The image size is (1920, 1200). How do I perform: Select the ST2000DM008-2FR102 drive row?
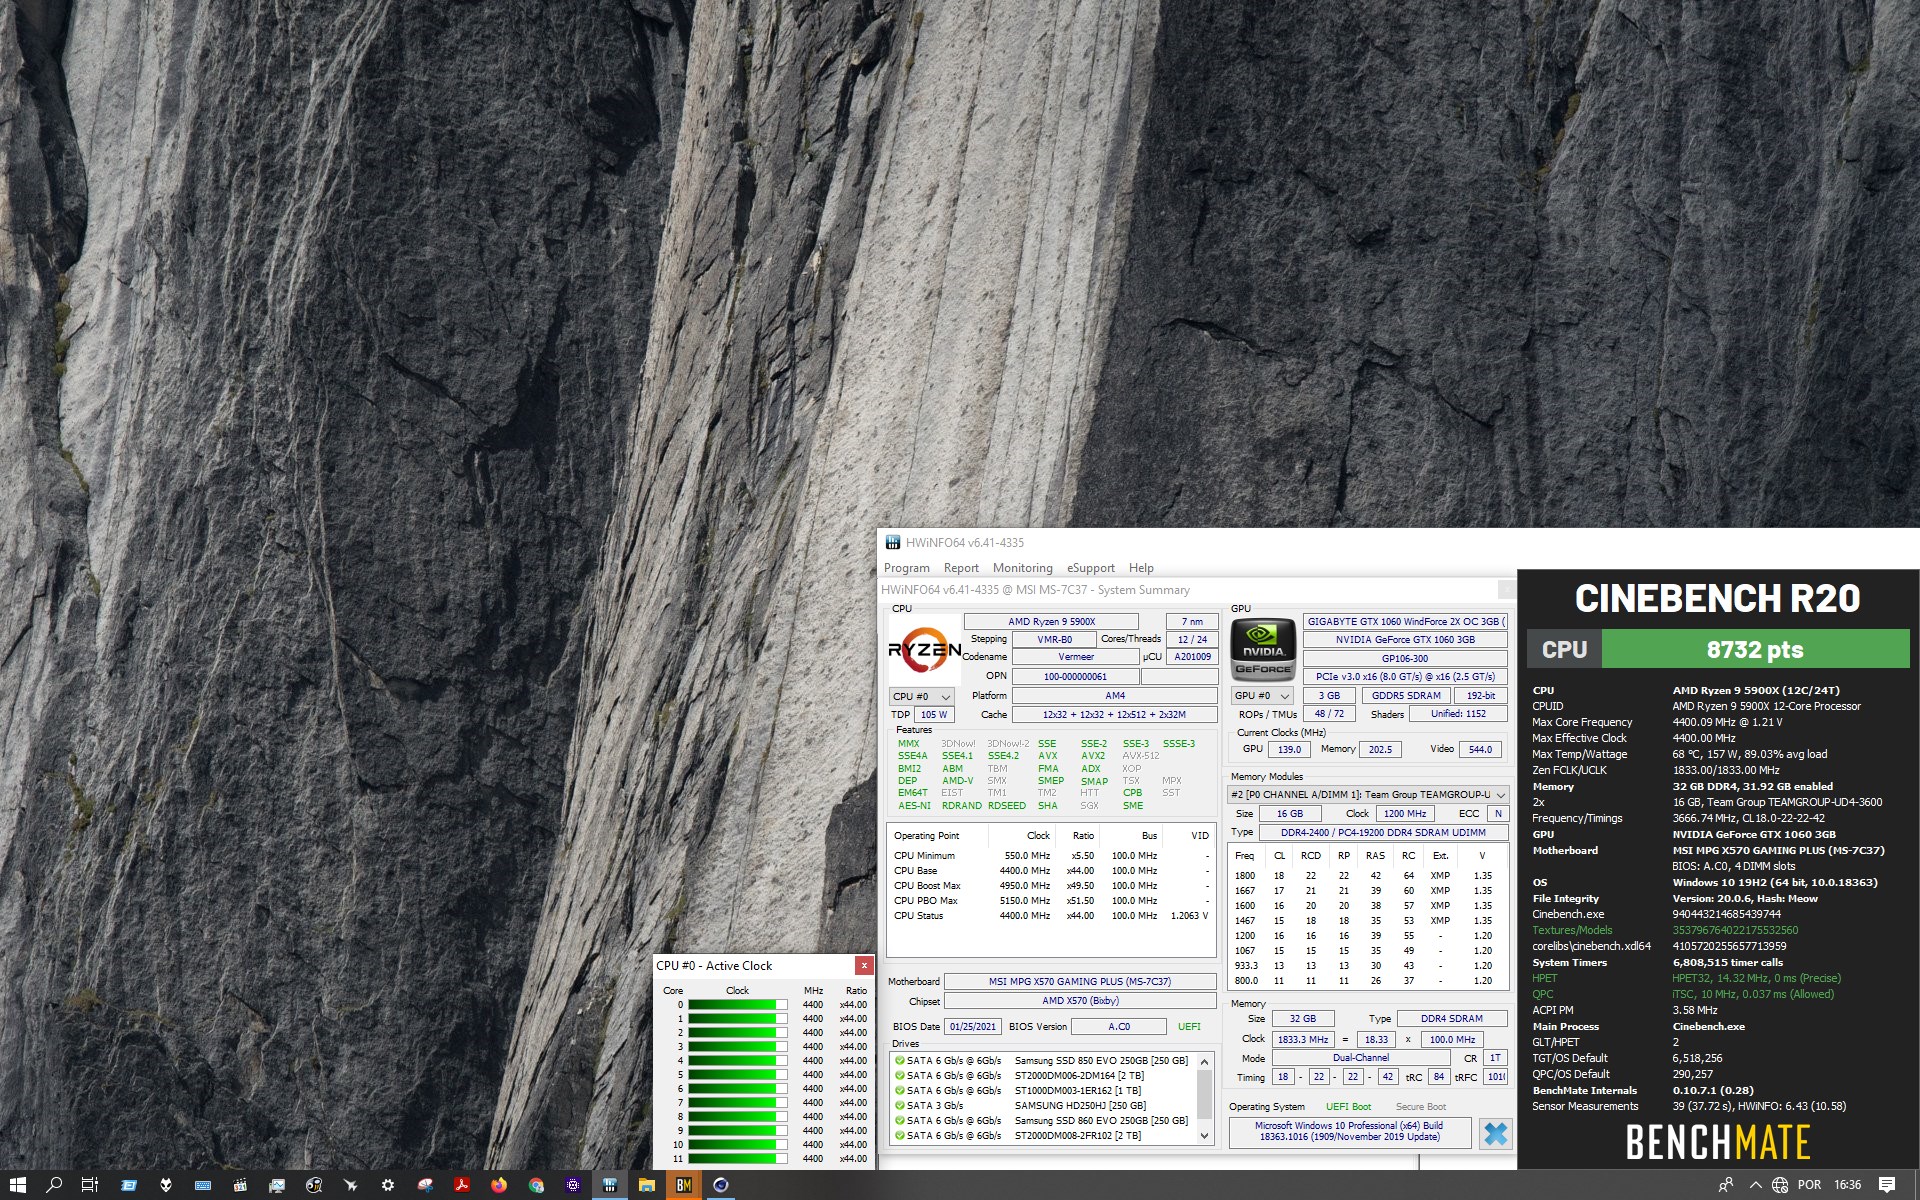[1042, 1136]
